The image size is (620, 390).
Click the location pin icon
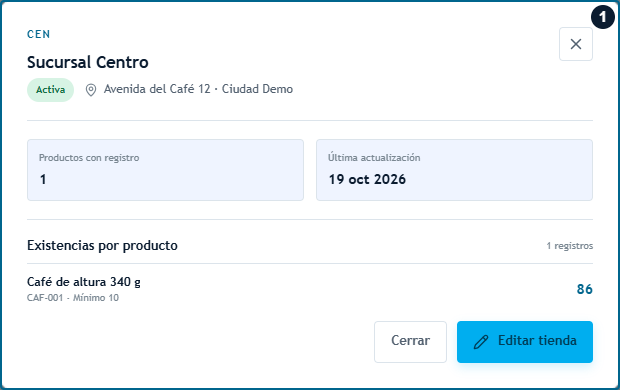point(91,90)
